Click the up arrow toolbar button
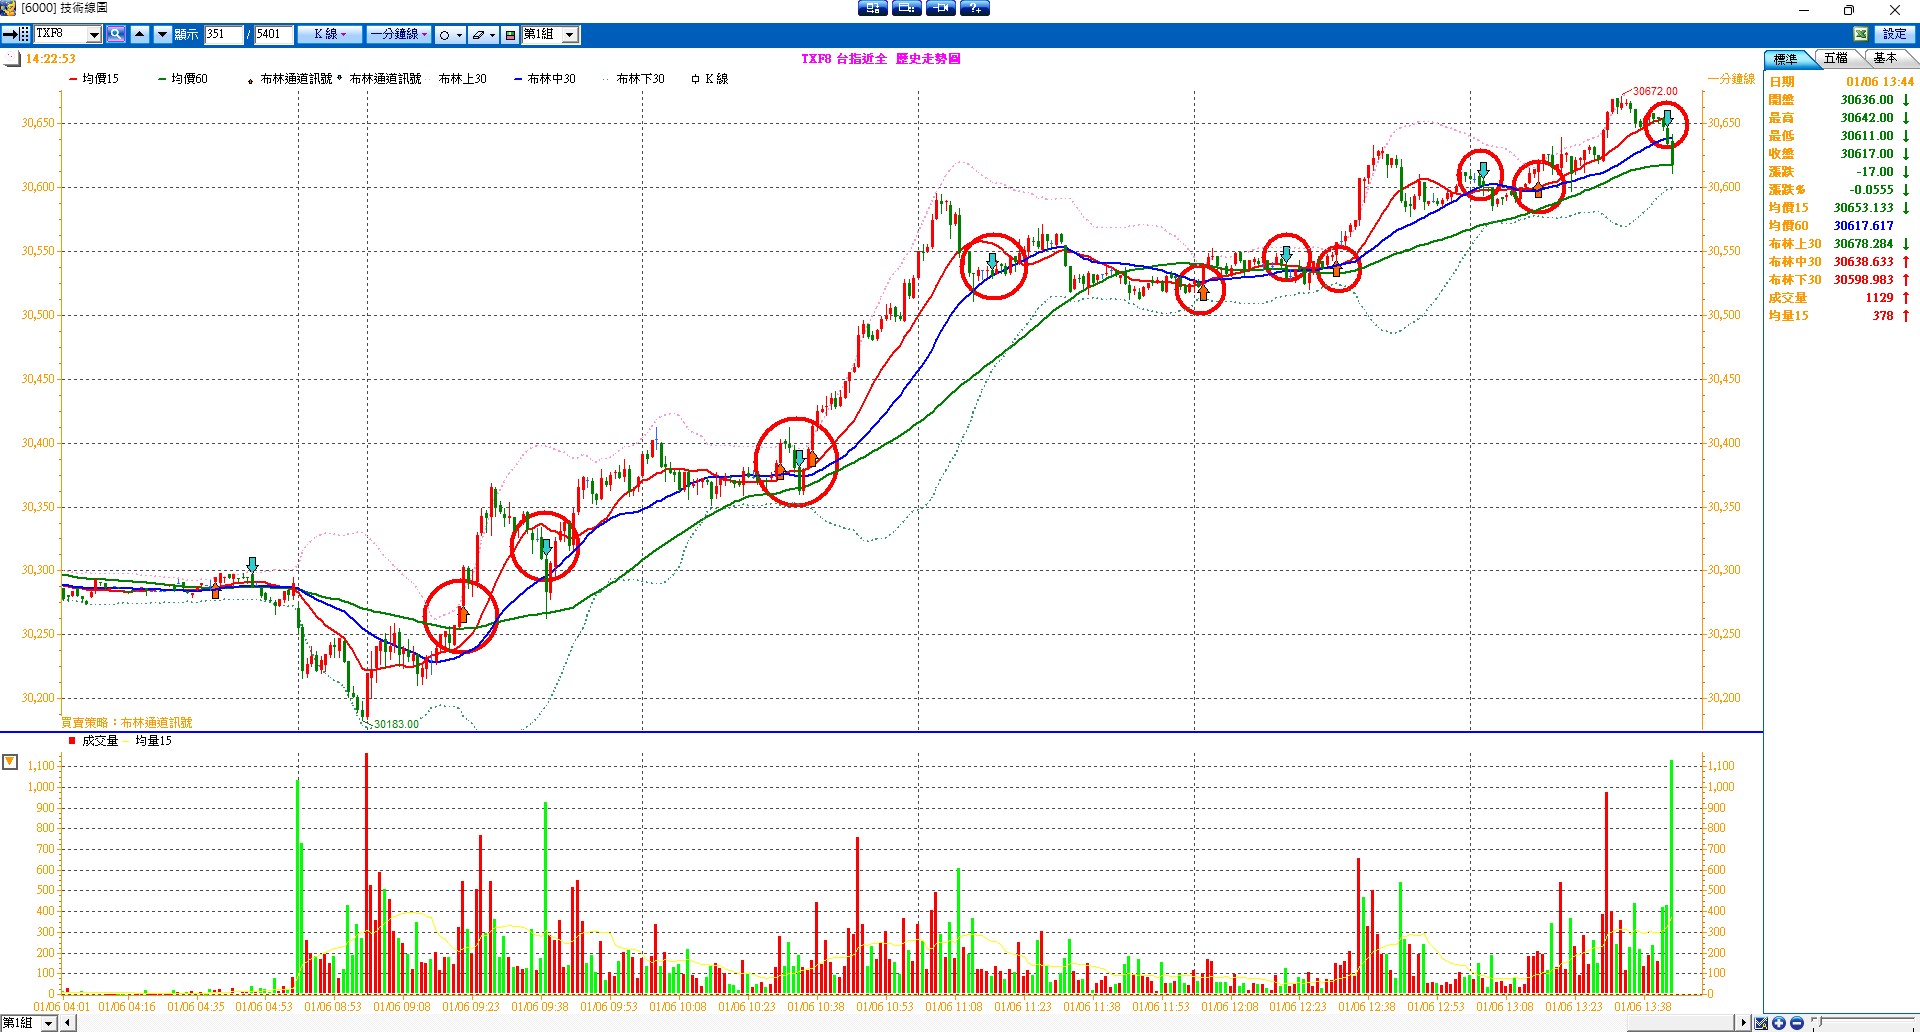The height and width of the screenshot is (1032, 1920). [140, 35]
